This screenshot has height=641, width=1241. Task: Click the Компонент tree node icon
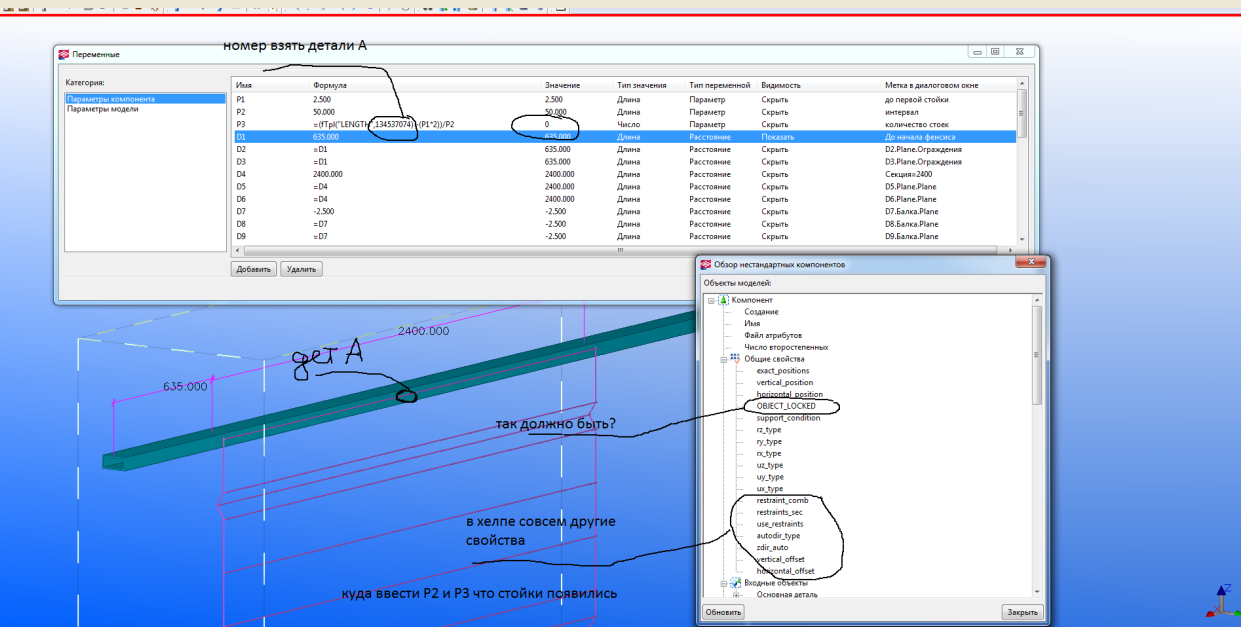tap(722, 300)
